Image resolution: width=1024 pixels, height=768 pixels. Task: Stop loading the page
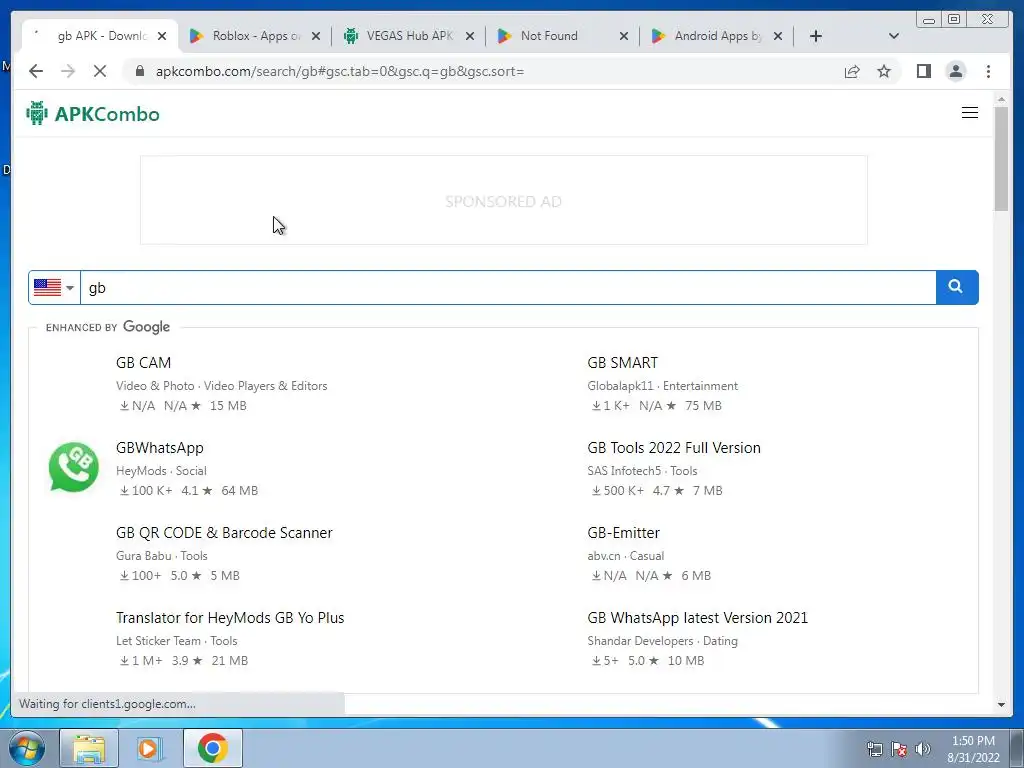point(100,71)
